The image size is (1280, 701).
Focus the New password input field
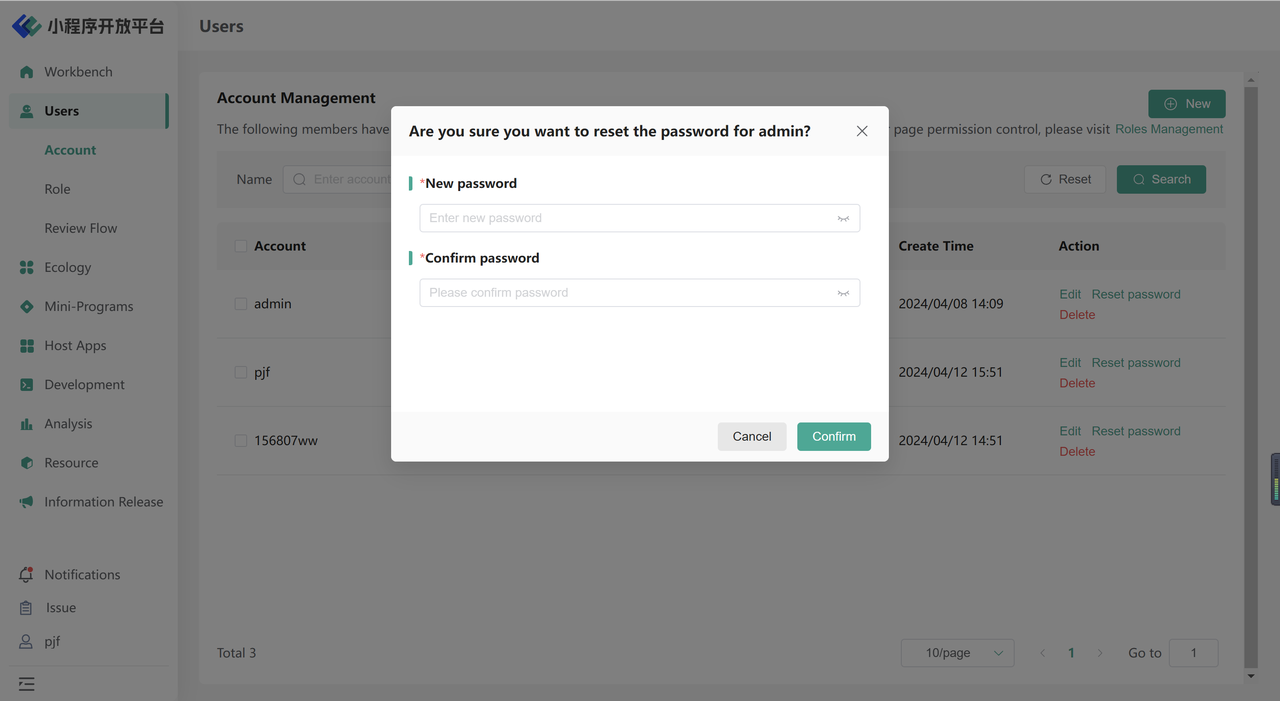point(640,218)
